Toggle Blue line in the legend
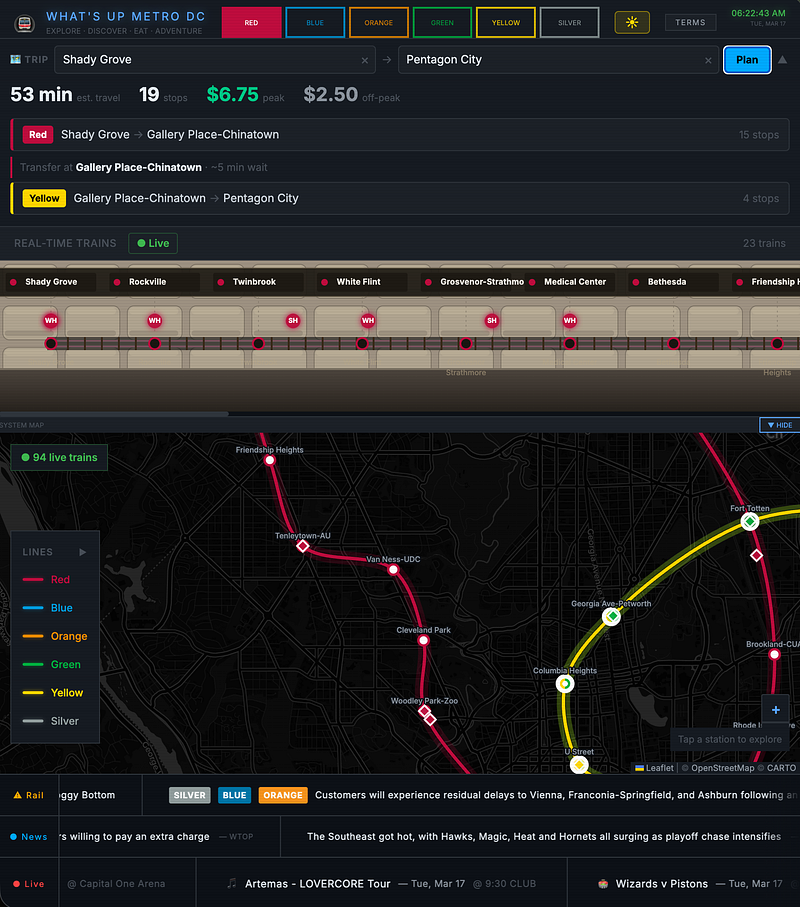This screenshot has width=800, height=907. (x=47, y=608)
